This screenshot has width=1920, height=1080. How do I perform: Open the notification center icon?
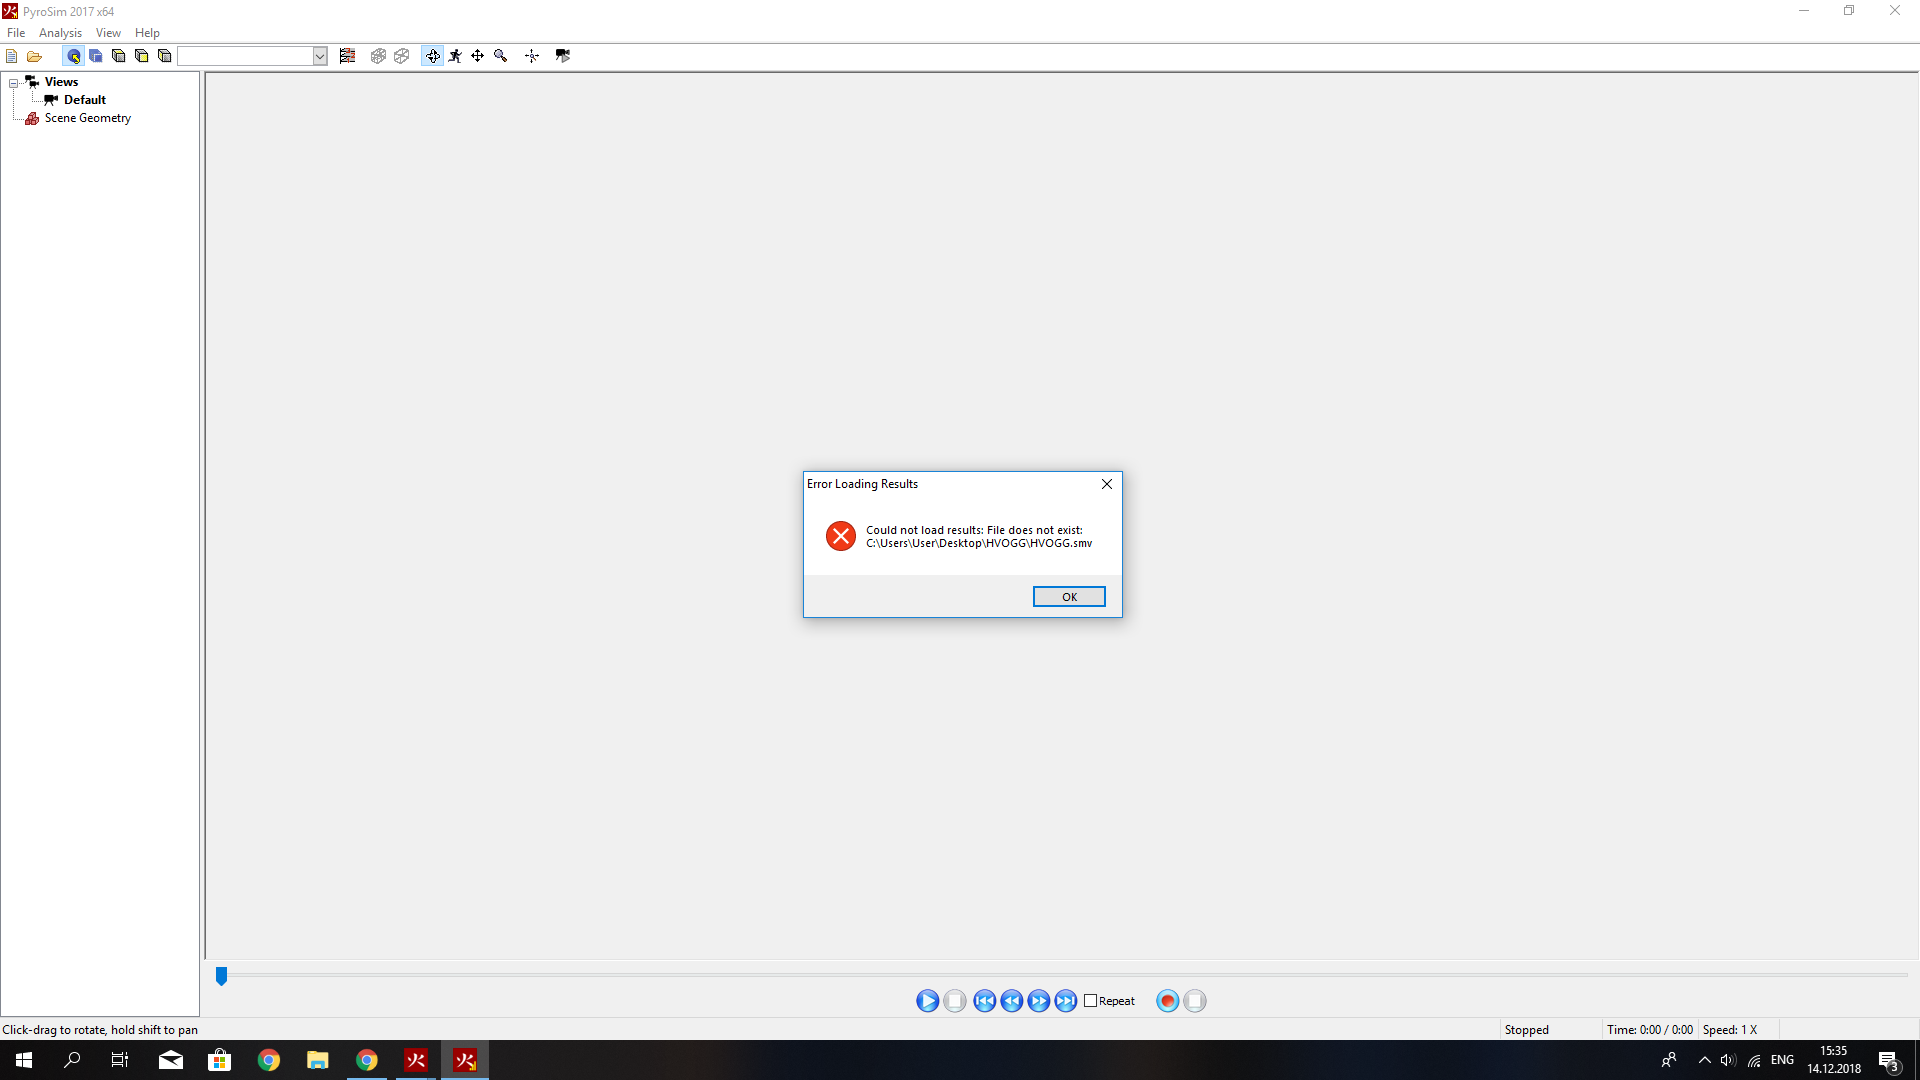(1888, 1061)
